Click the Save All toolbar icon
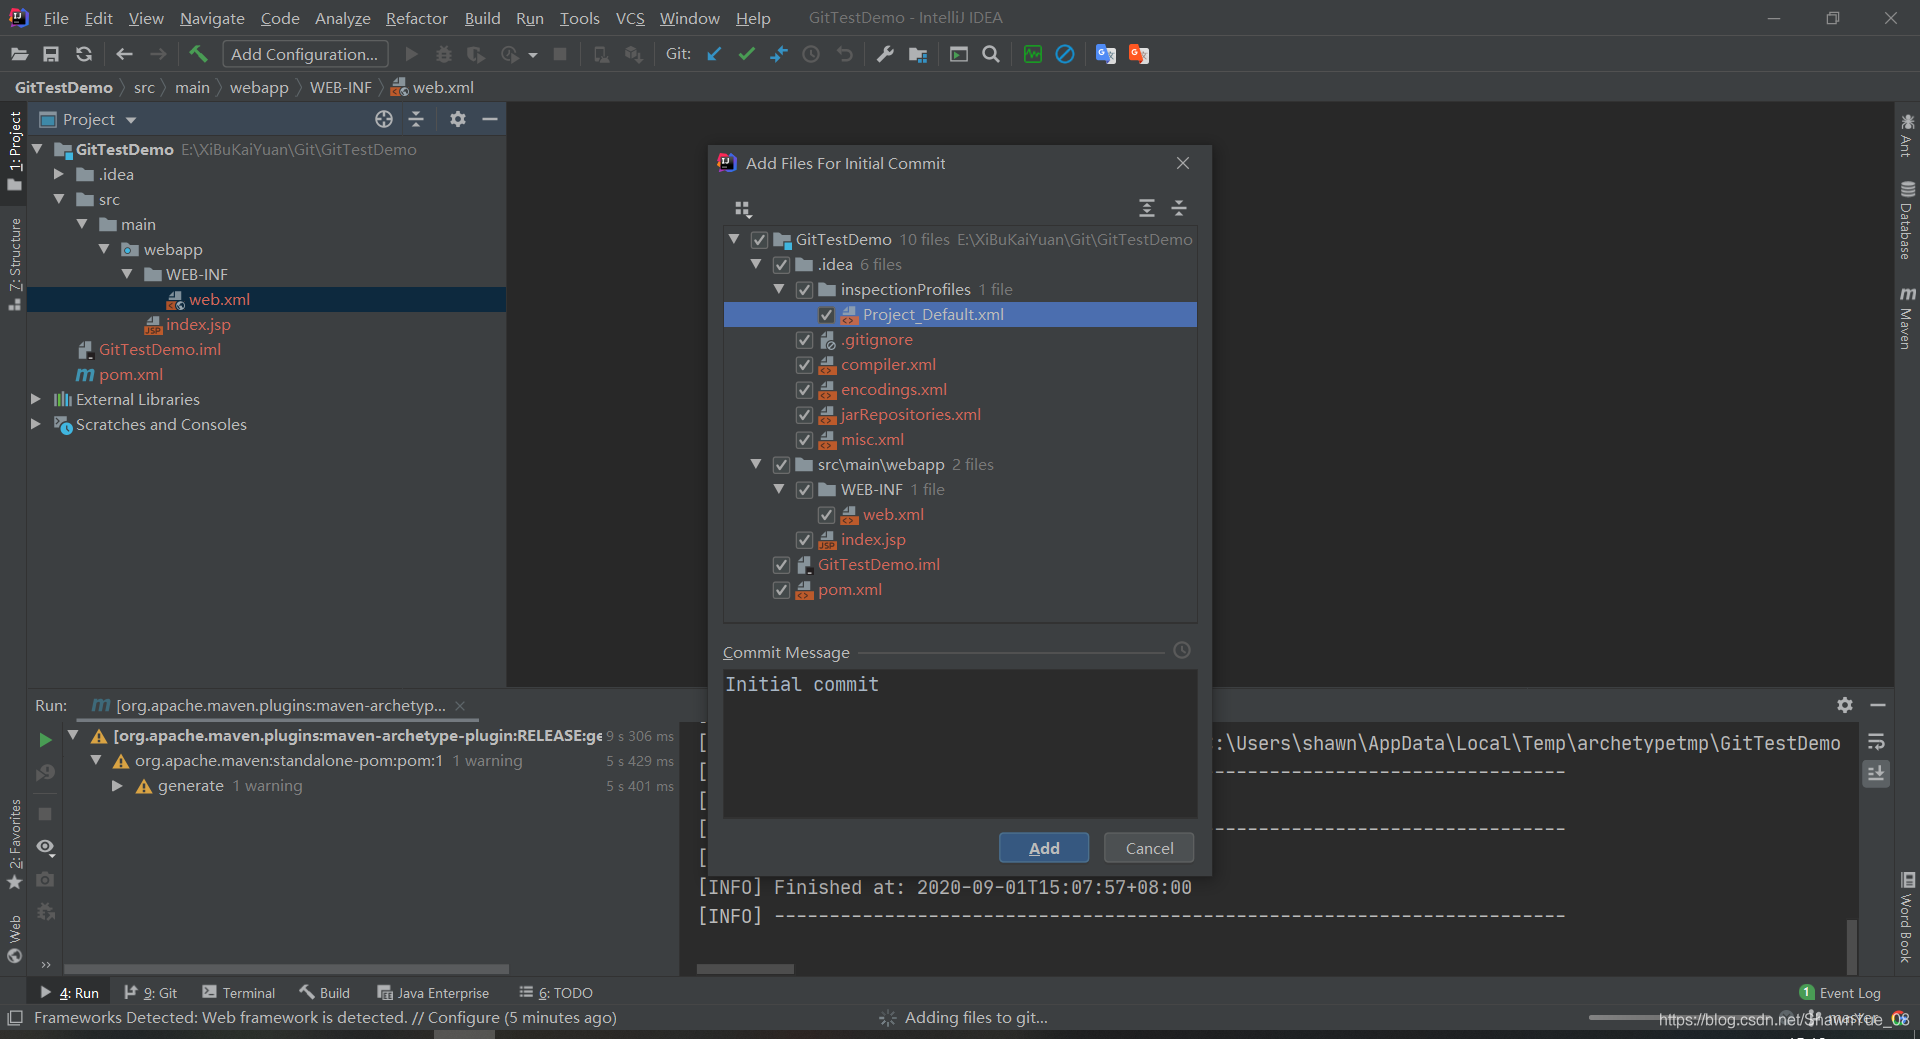Screen dimensions: 1920x1039 click(x=51, y=54)
